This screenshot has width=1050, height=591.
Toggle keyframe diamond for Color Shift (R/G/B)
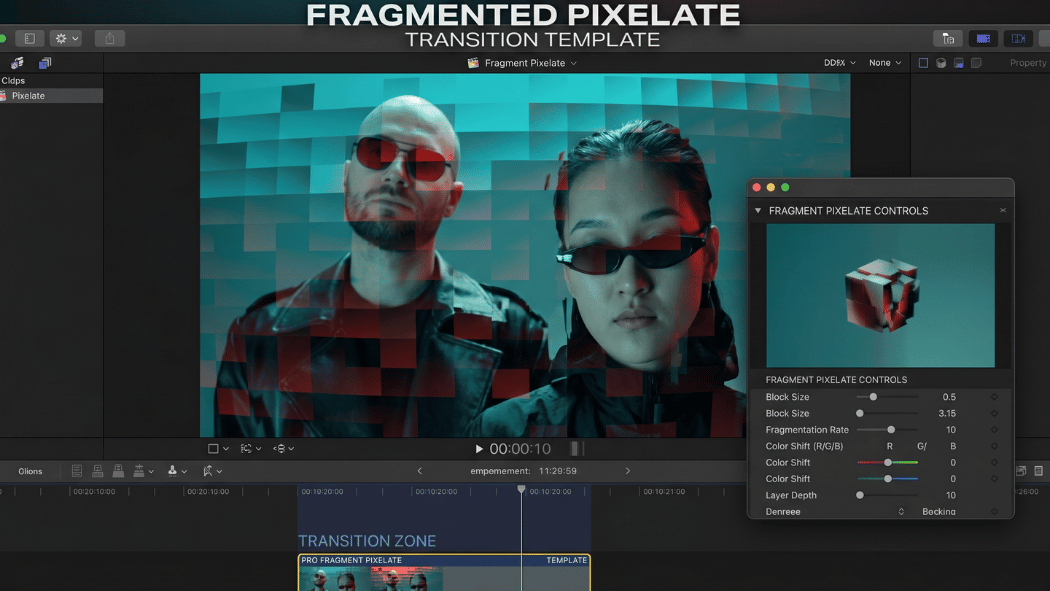tap(994, 446)
